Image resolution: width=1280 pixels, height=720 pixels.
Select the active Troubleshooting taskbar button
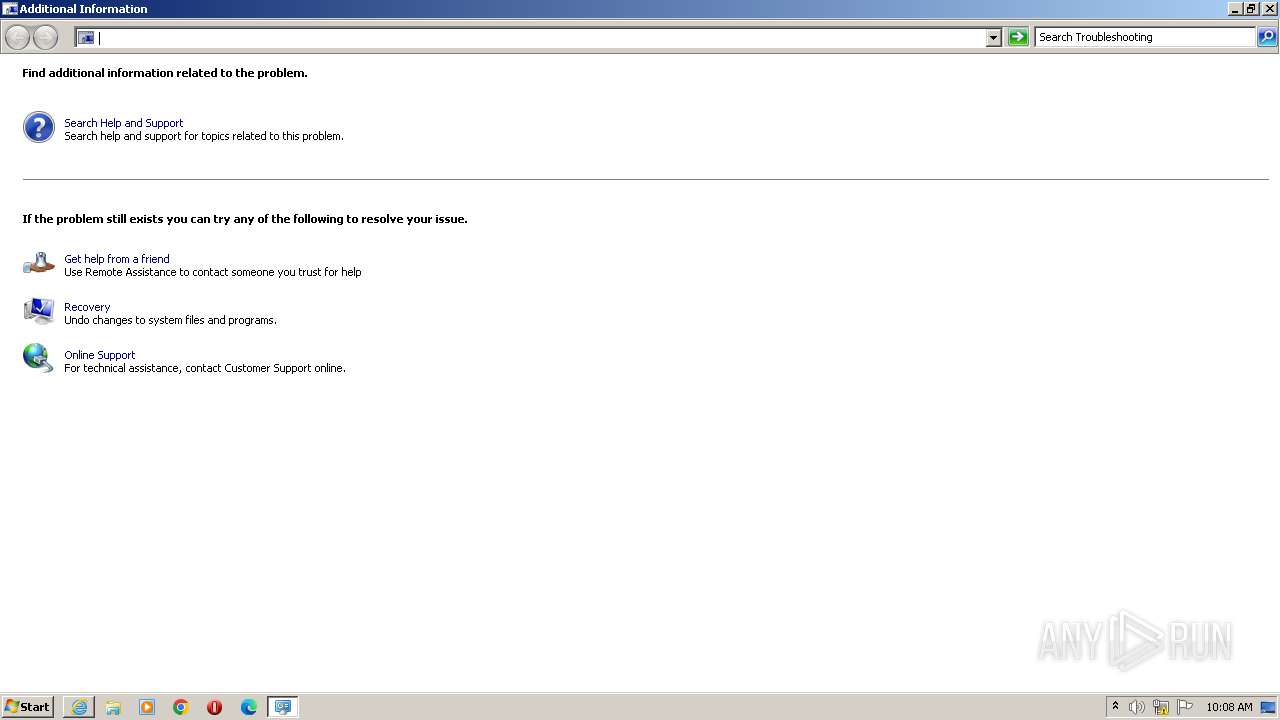283,707
